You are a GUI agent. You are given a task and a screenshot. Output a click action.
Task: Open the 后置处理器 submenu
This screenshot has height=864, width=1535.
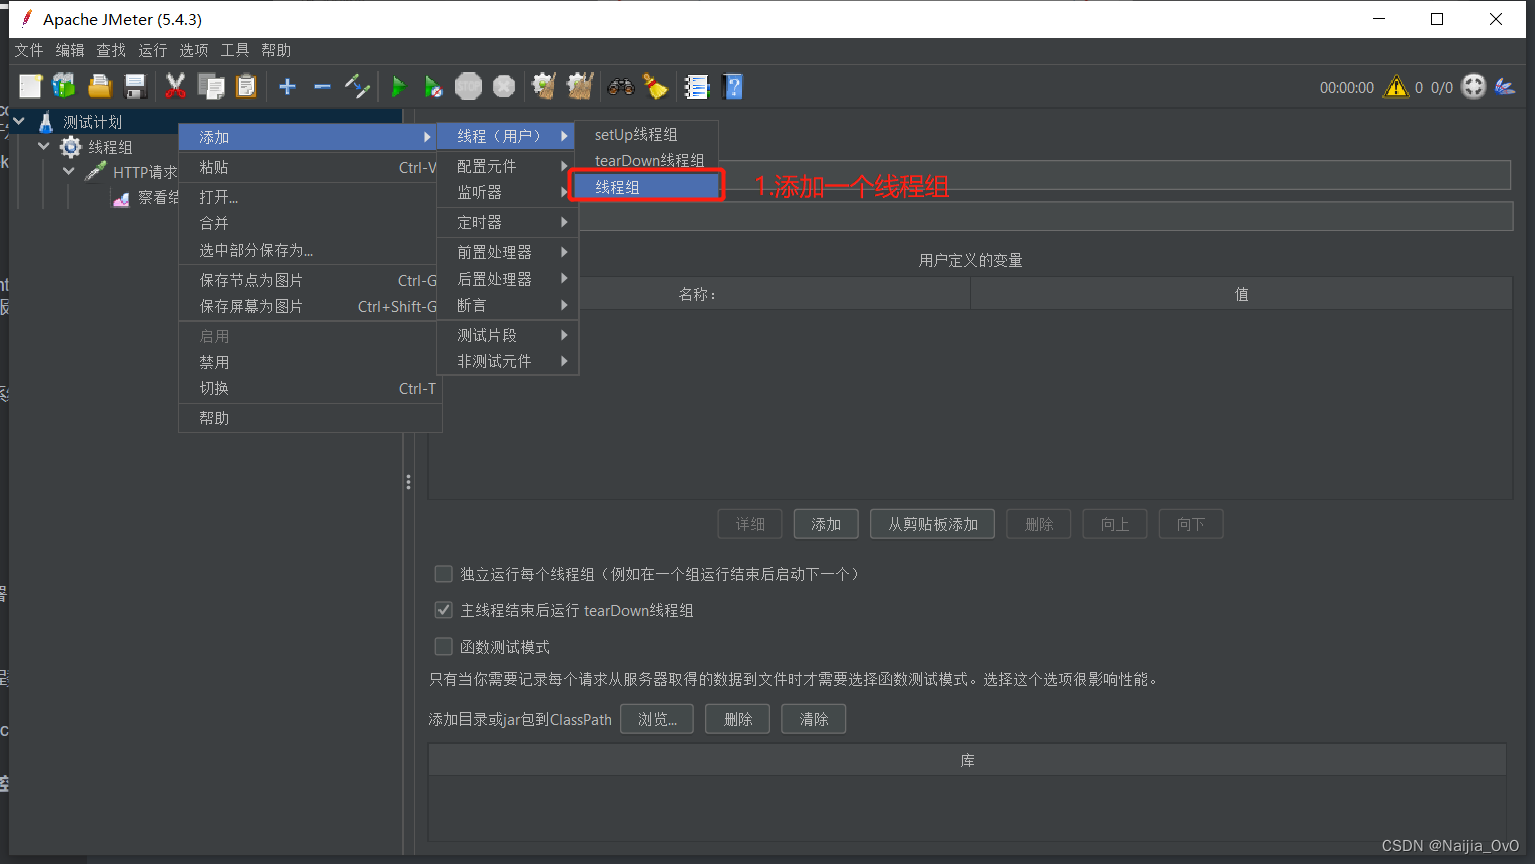click(x=508, y=279)
